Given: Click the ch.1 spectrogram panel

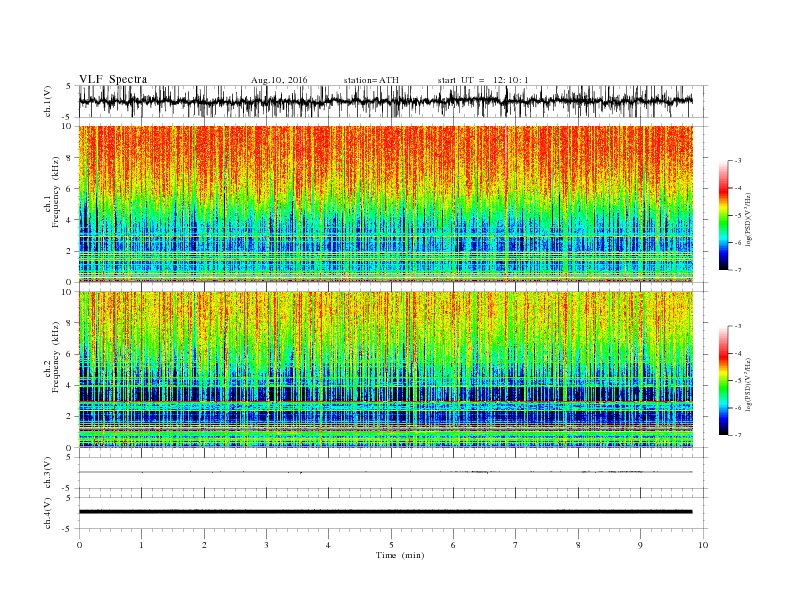Looking at the screenshot, I should (386, 204).
